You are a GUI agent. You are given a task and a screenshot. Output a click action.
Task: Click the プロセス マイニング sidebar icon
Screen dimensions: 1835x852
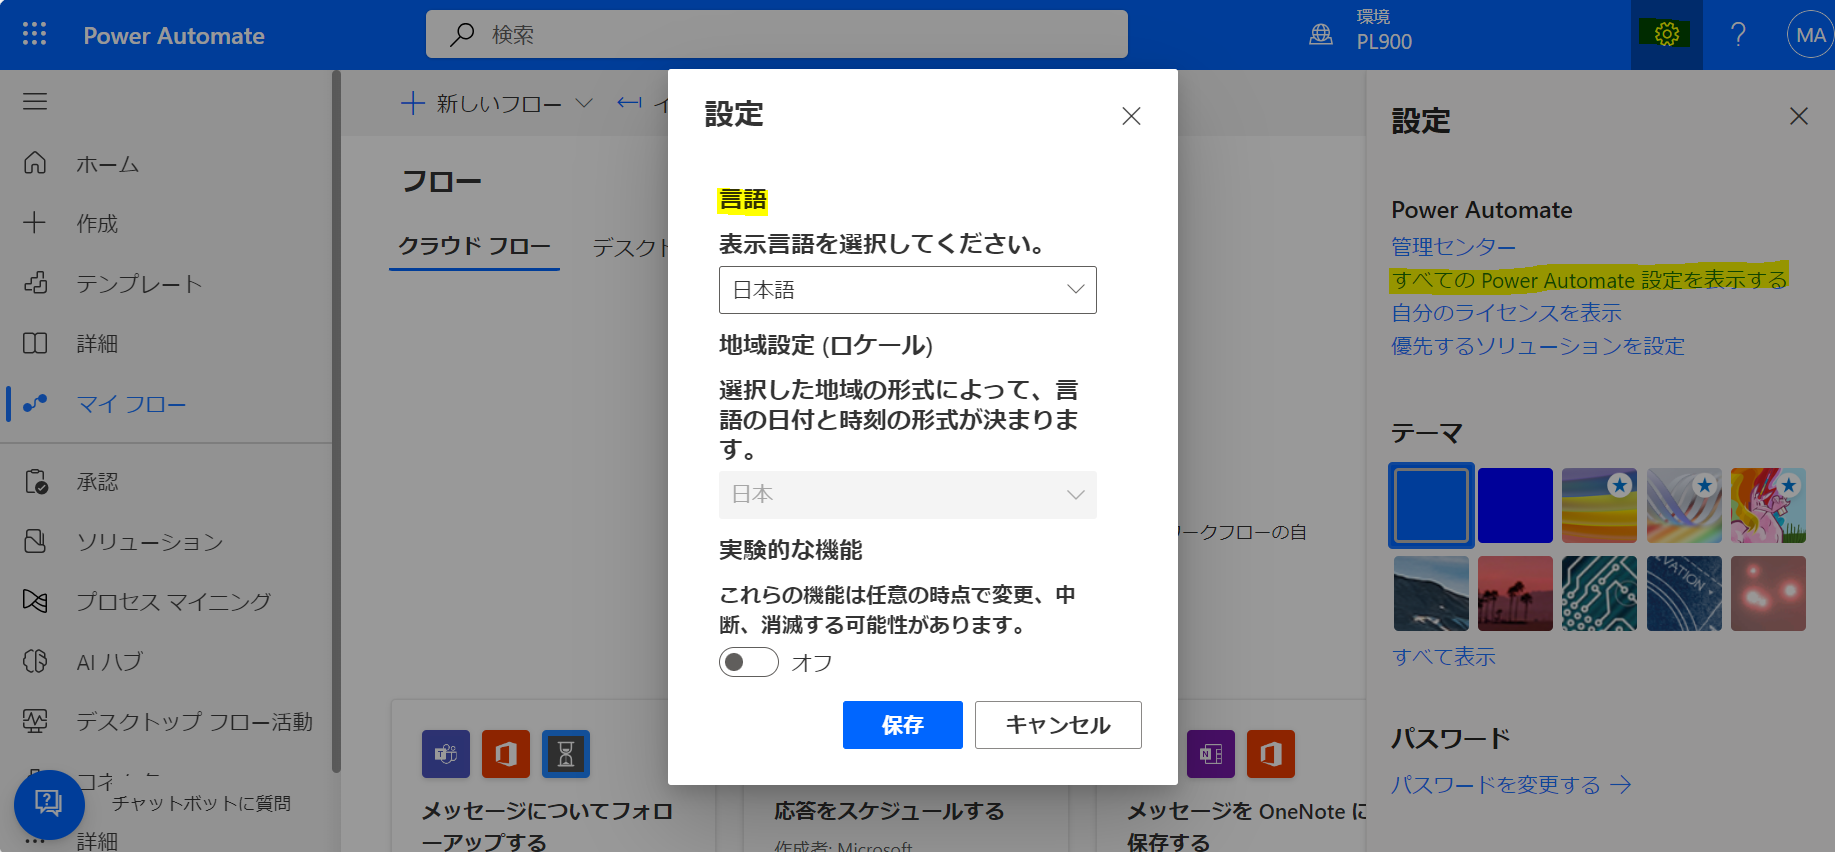coord(35,602)
